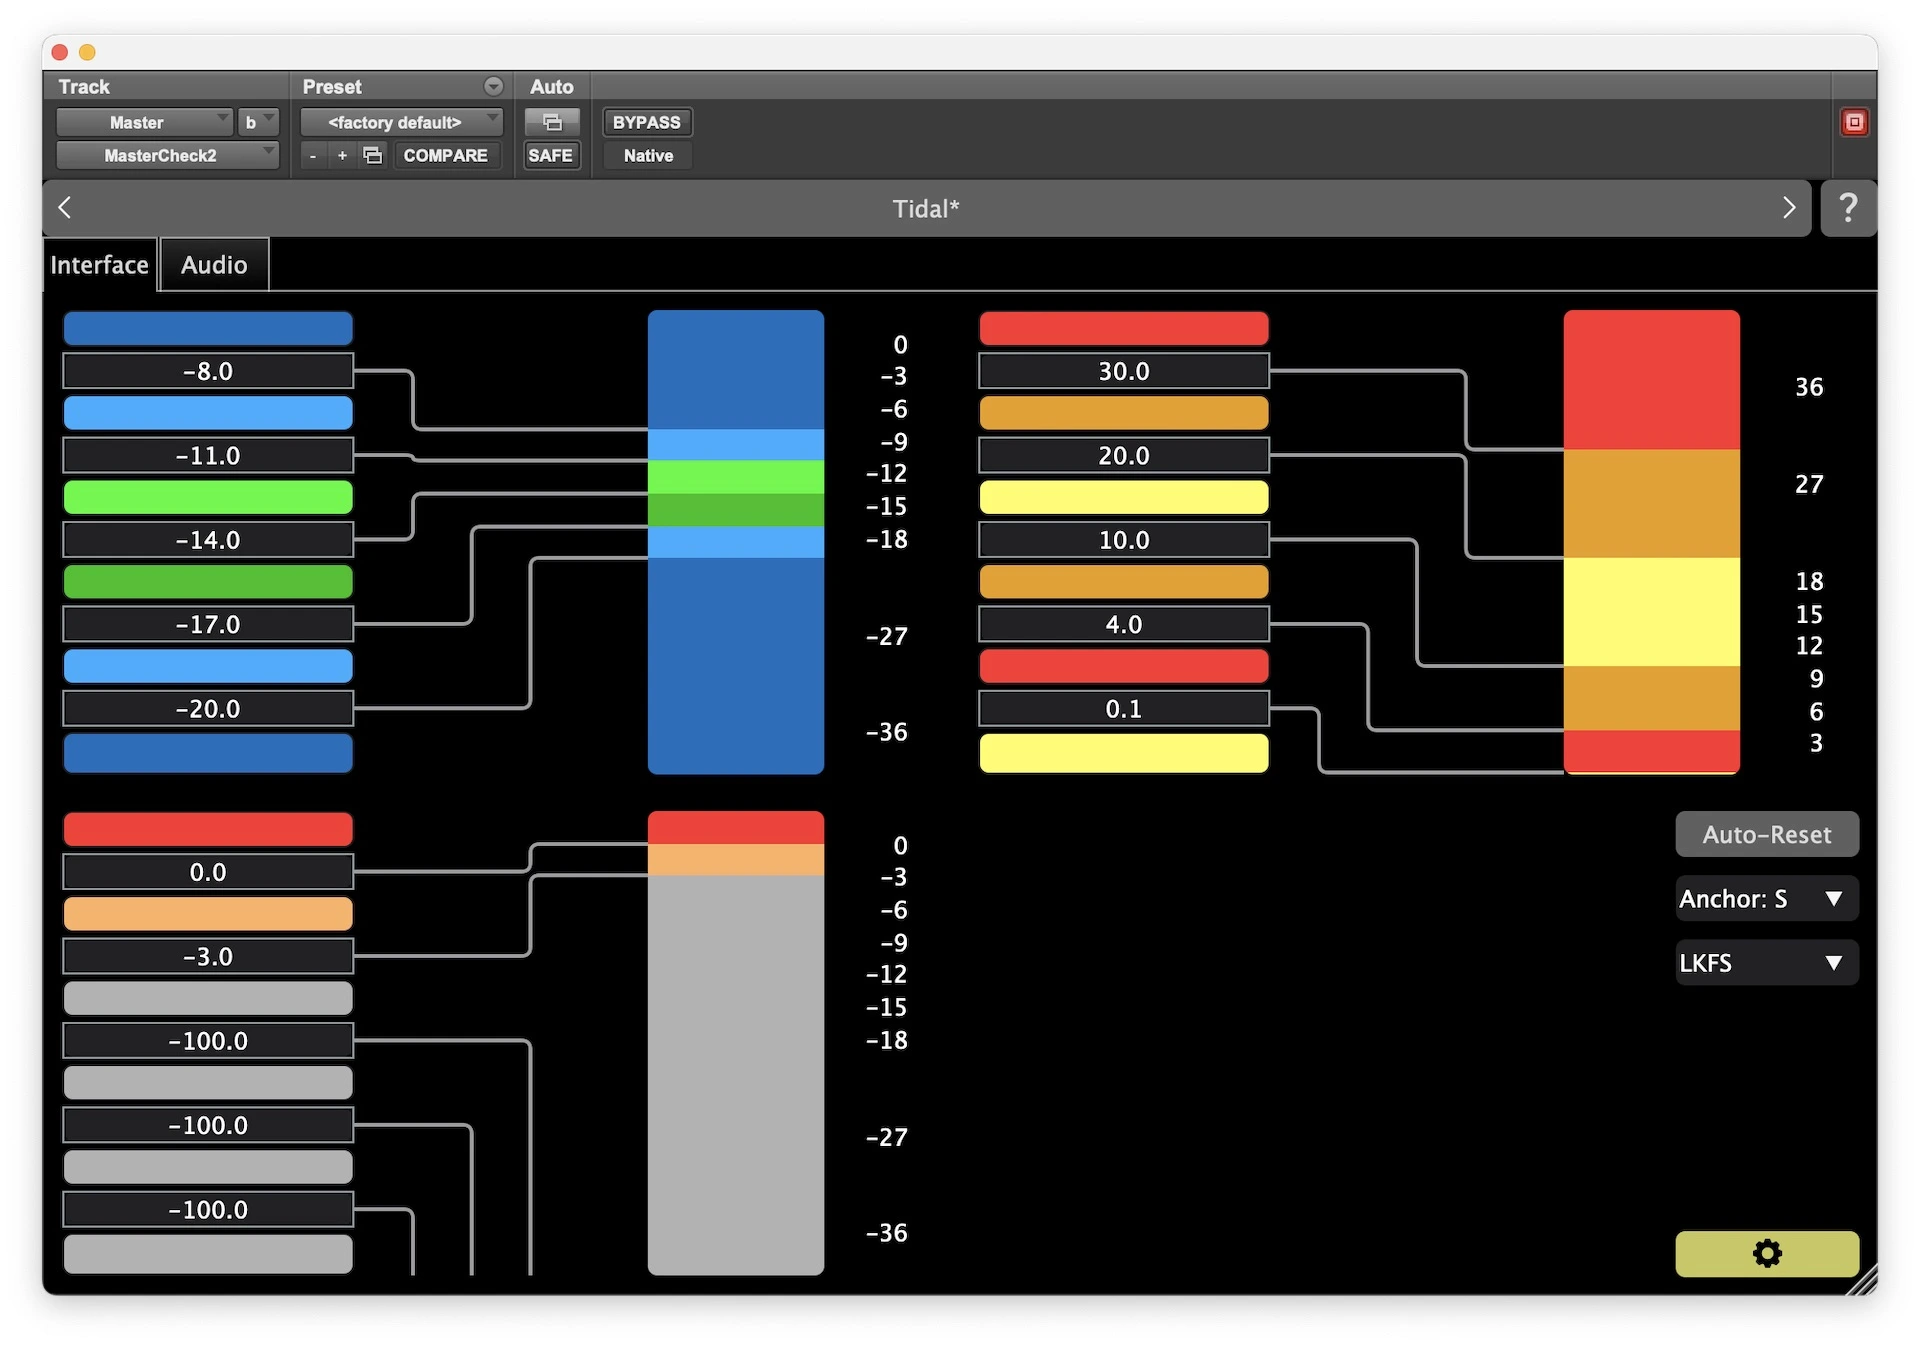Toggle the COMPARE button

pos(445,155)
